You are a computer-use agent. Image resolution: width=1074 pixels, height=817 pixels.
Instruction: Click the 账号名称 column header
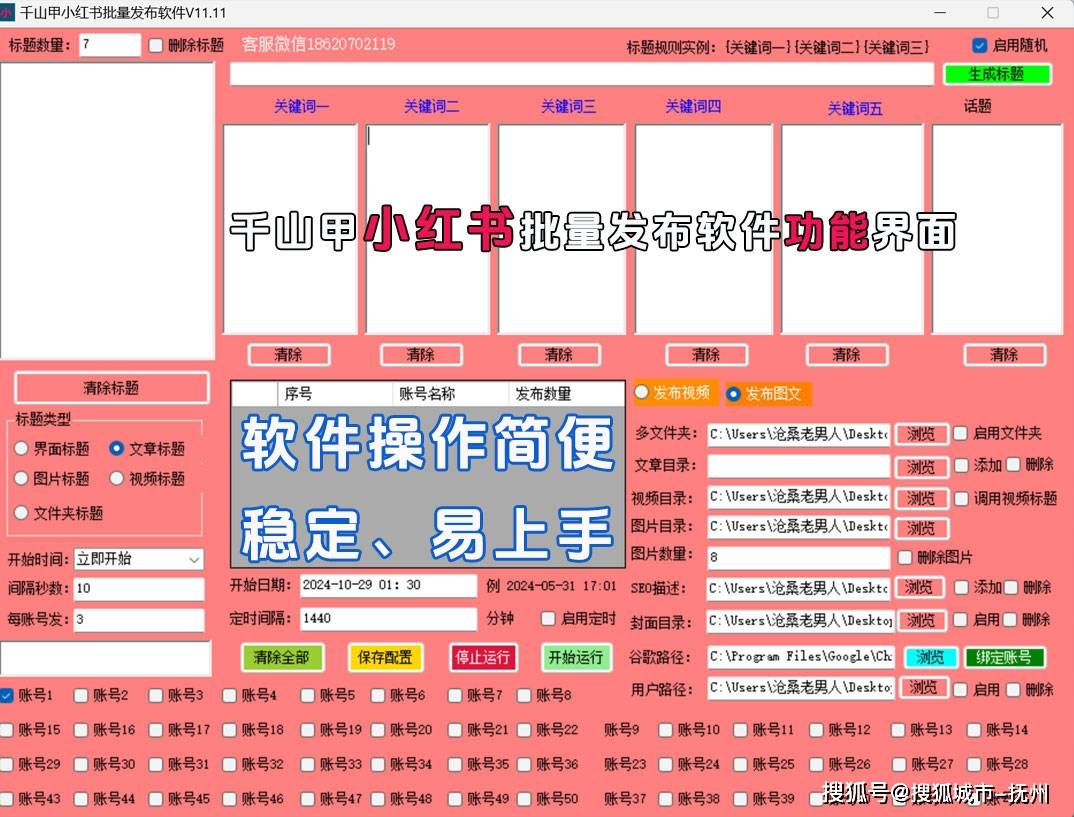click(427, 394)
